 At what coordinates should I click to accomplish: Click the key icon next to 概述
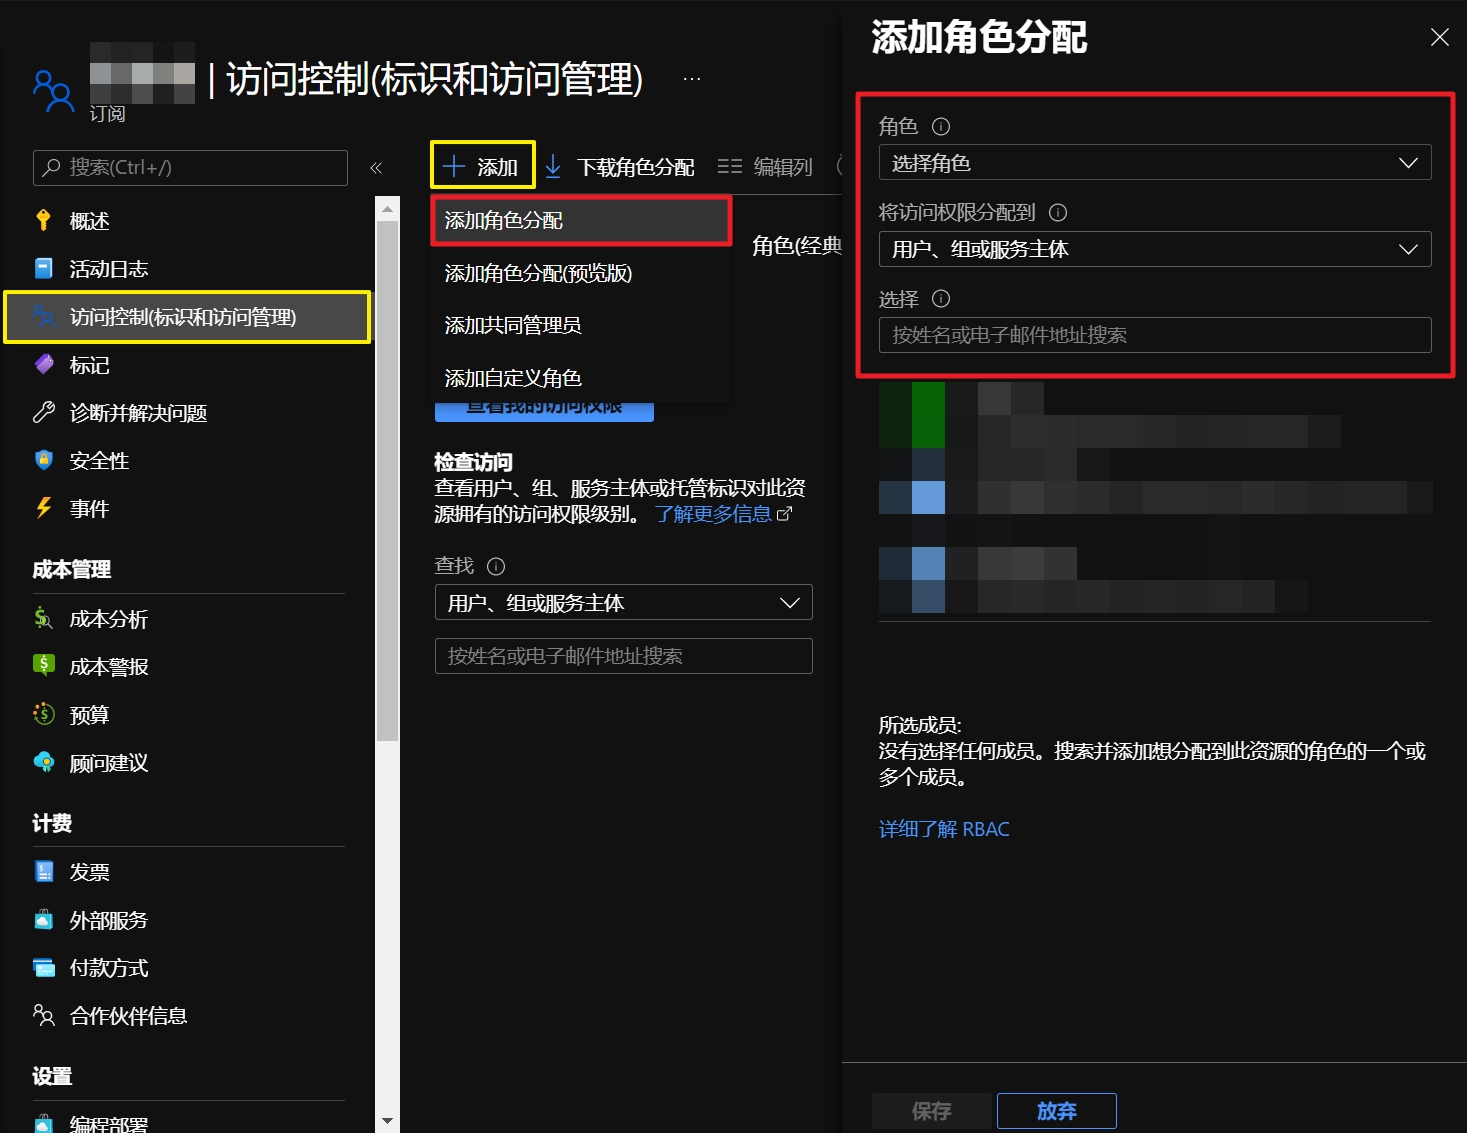(43, 221)
